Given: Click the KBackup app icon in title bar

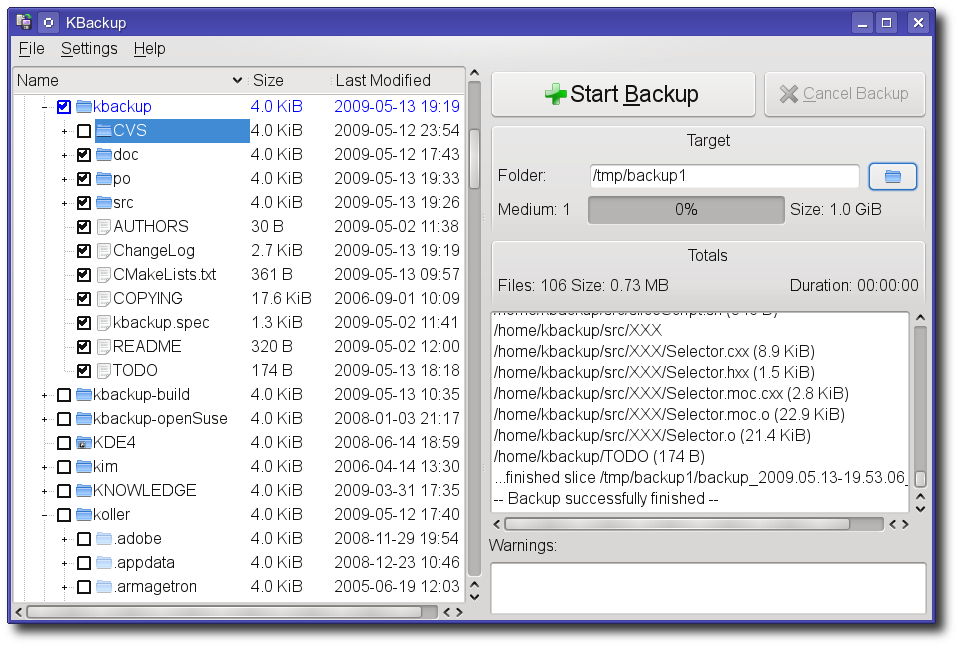Looking at the screenshot, I should tap(24, 23).
